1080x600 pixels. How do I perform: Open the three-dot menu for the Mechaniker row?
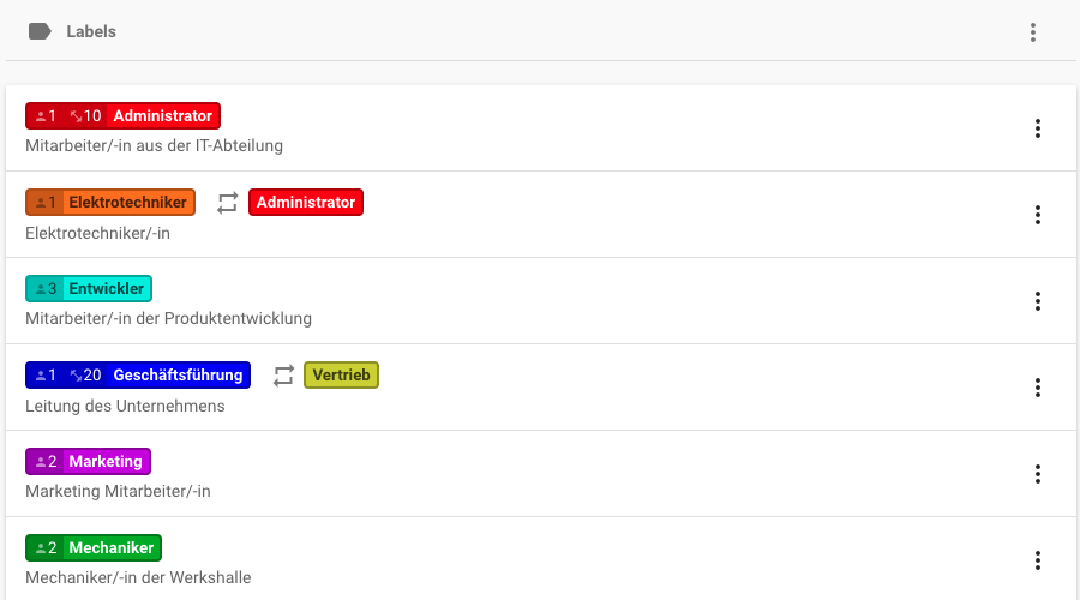coord(1038,560)
